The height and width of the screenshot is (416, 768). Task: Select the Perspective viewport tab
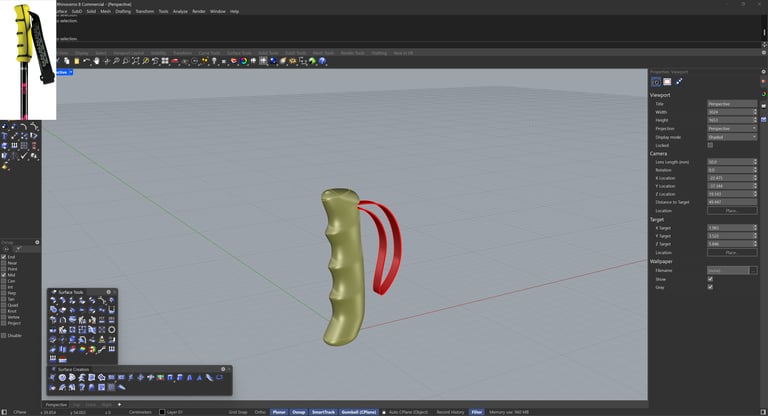pyautogui.click(x=56, y=405)
